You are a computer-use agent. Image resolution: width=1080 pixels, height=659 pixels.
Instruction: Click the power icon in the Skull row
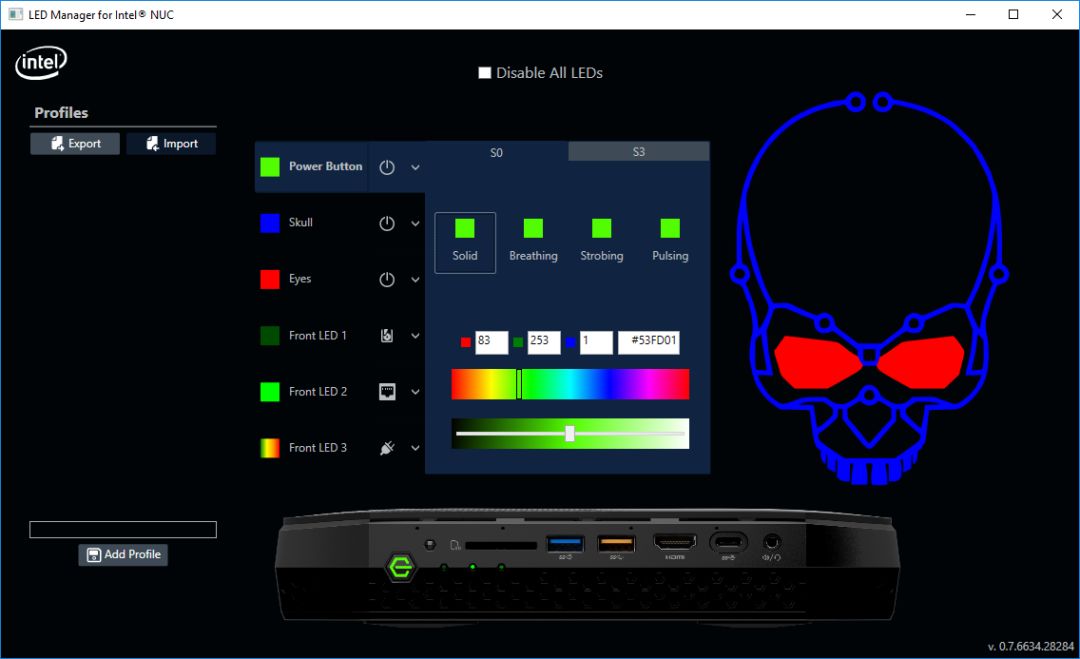pyautogui.click(x=387, y=223)
